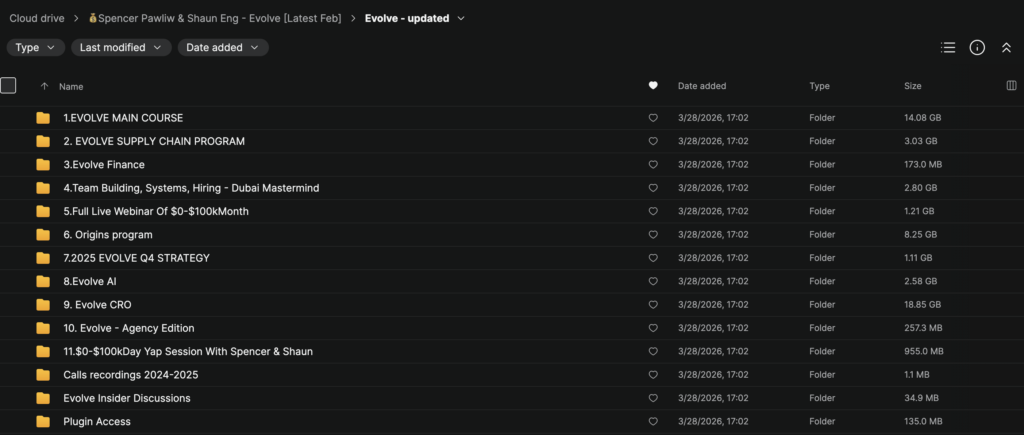Open the column settings icon
The height and width of the screenshot is (435, 1024).
1011,86
